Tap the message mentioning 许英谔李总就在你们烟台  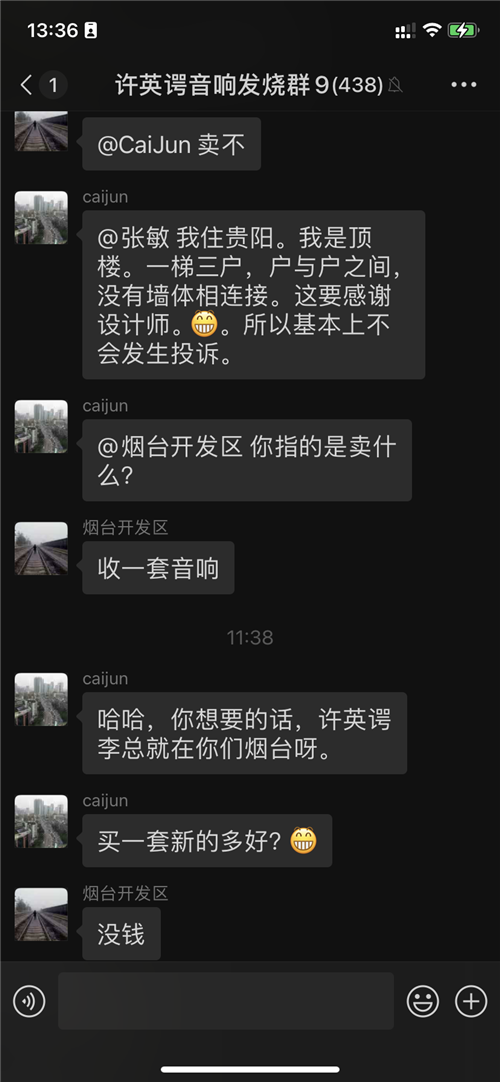[x=244, y=733]
